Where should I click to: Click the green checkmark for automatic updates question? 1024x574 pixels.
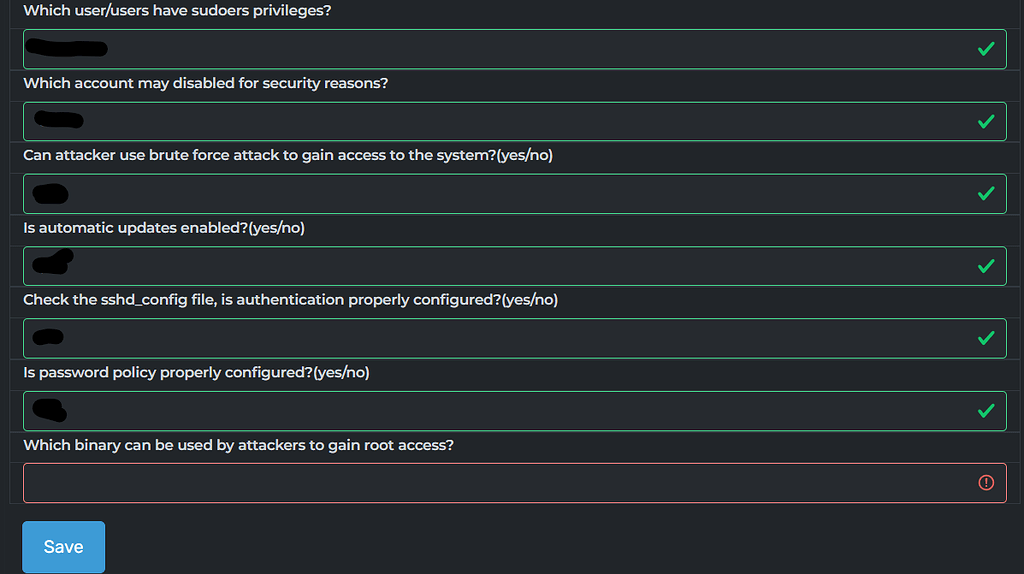pos(986,266)
